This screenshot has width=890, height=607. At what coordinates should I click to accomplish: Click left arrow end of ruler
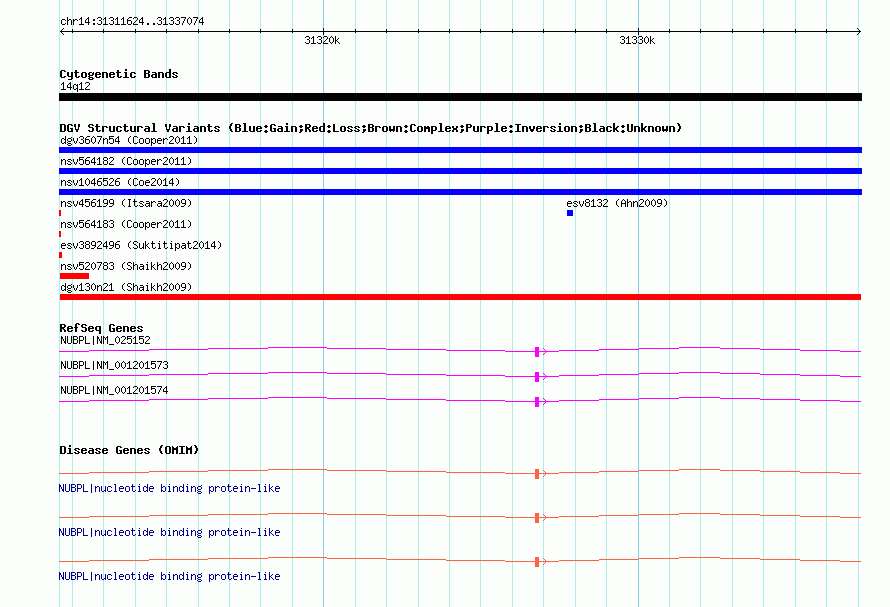click(x=62, y=31)
